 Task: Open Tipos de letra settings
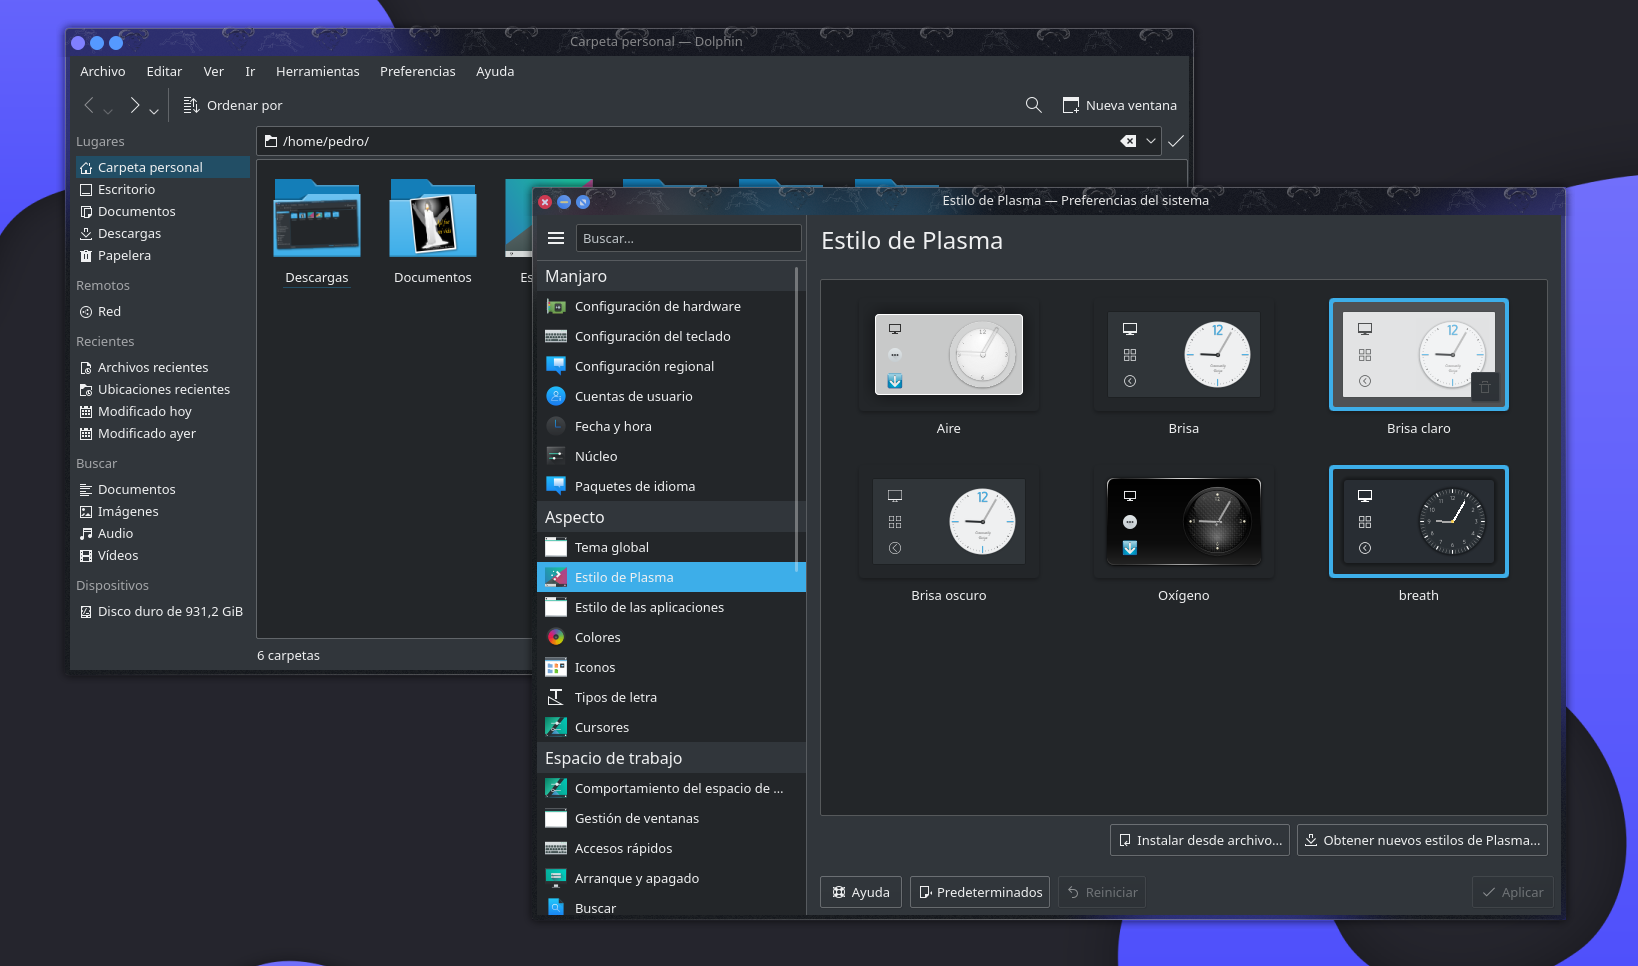coord(671,697)
